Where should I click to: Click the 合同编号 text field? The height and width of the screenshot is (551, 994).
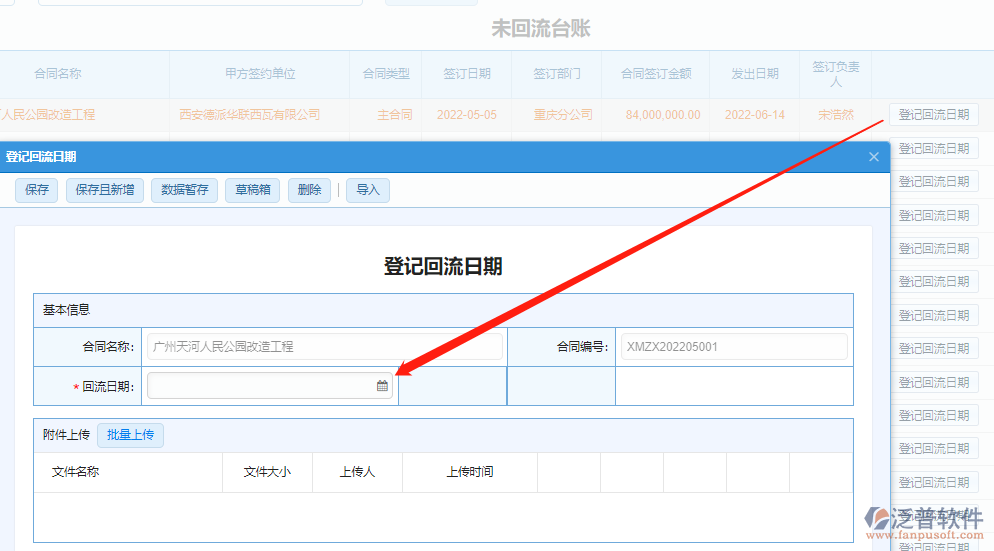(733, 347)
